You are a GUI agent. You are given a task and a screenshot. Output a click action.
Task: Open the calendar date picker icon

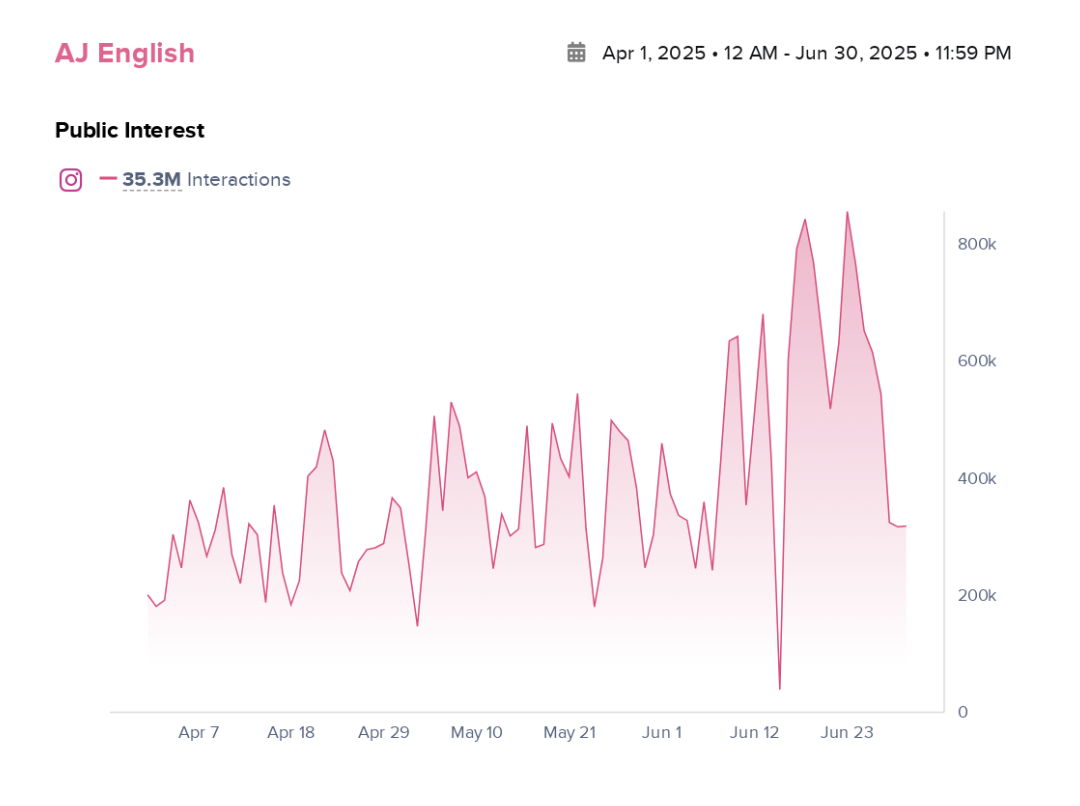575,52
